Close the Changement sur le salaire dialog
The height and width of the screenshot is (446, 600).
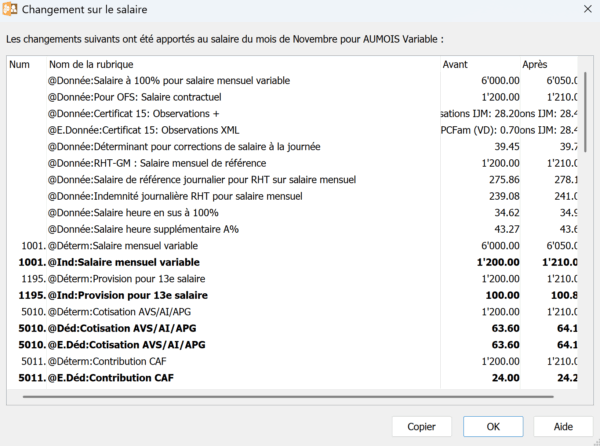coord(576,12)
